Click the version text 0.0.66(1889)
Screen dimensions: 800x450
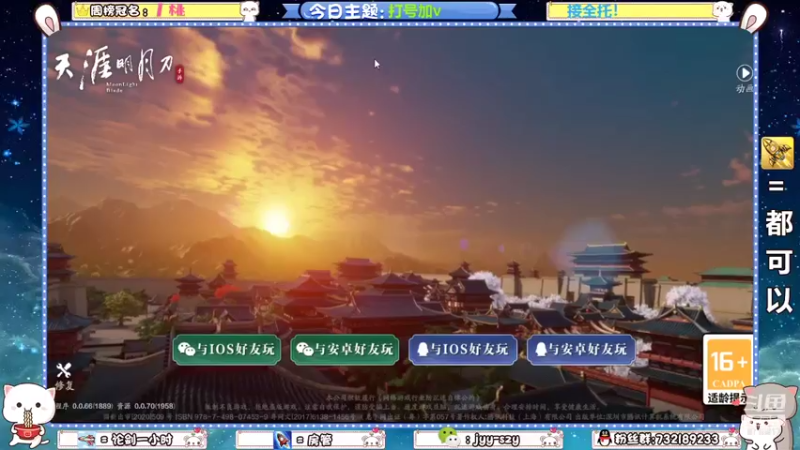coord(92,406)
